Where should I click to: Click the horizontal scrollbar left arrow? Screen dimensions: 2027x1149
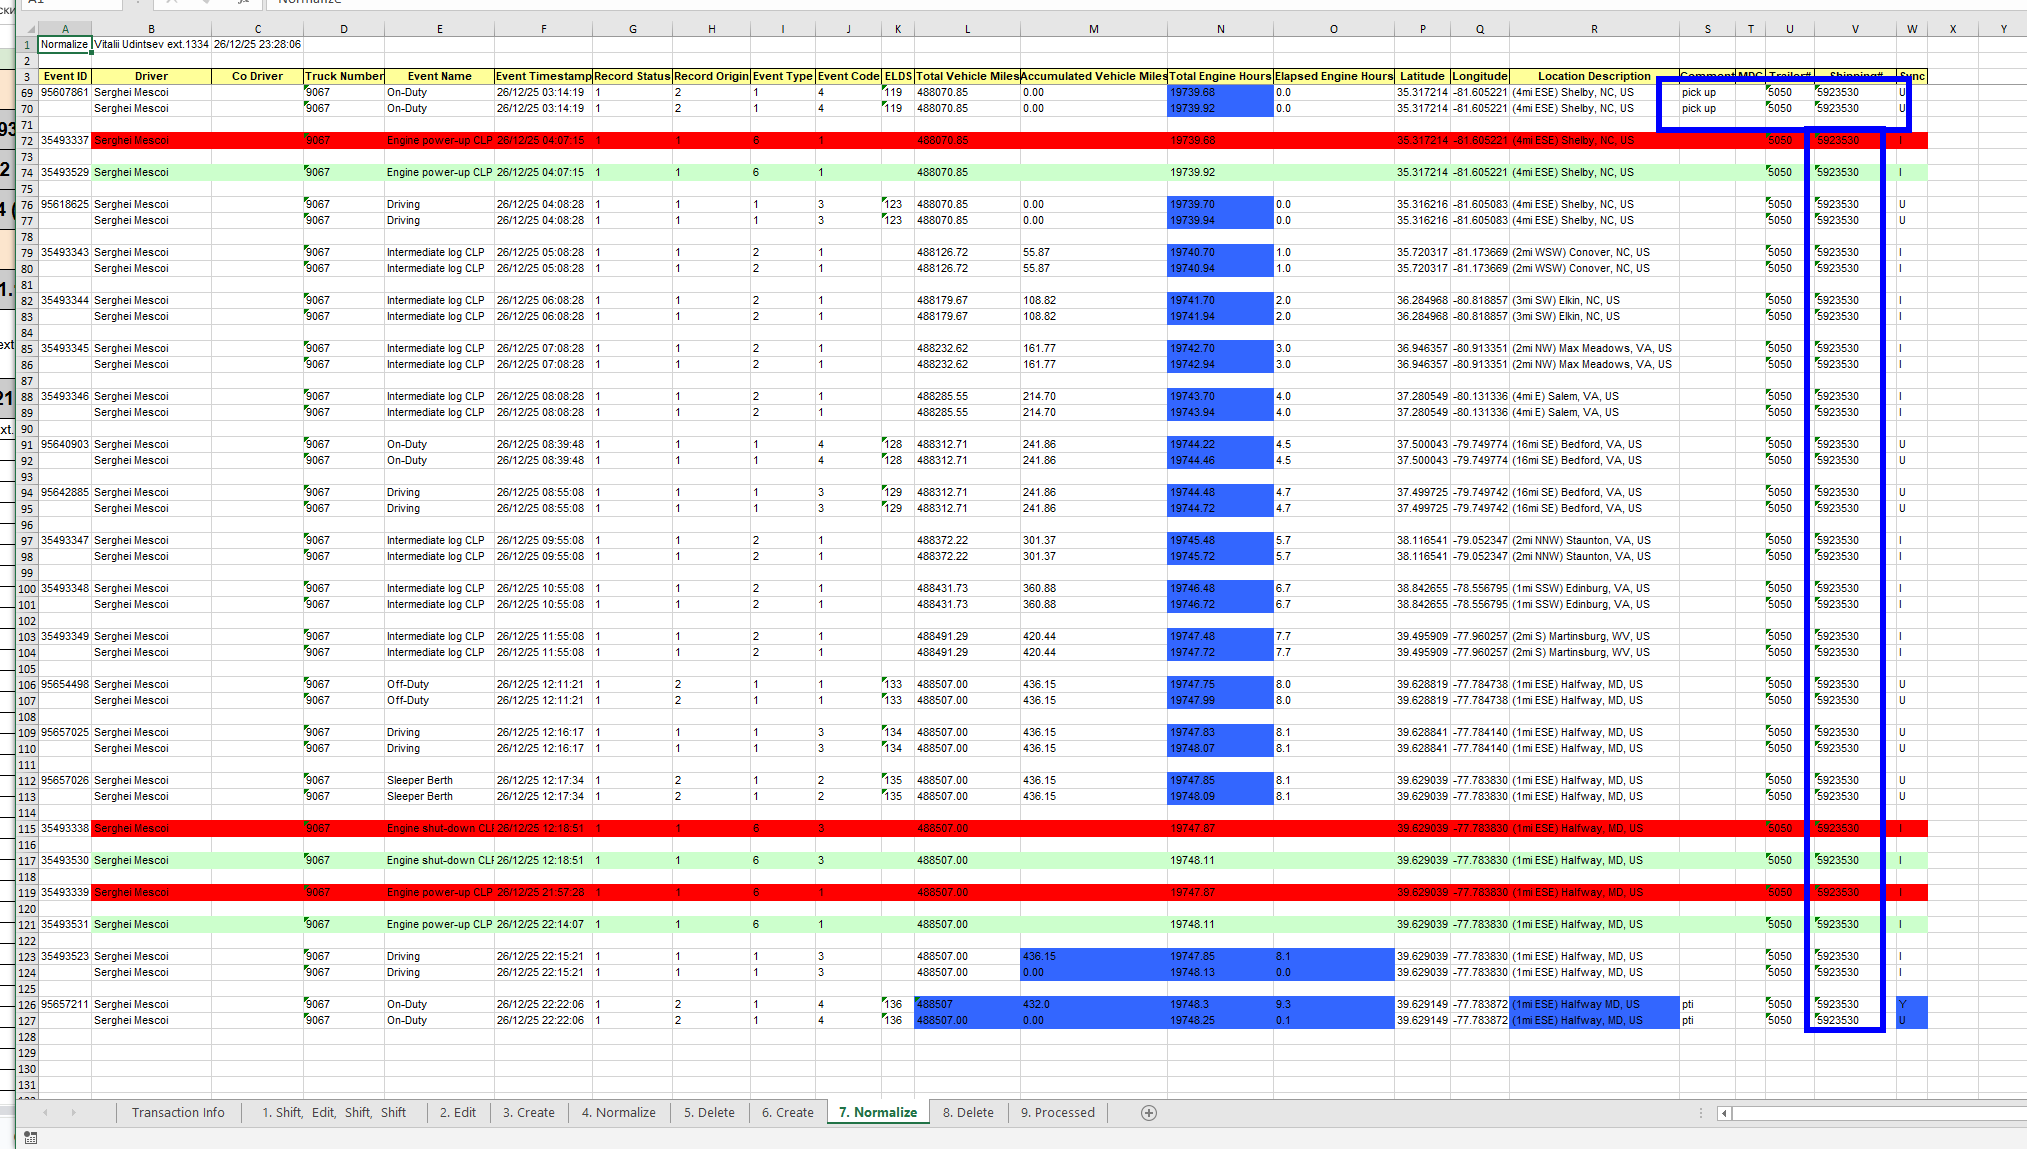coord(1724,1113)
